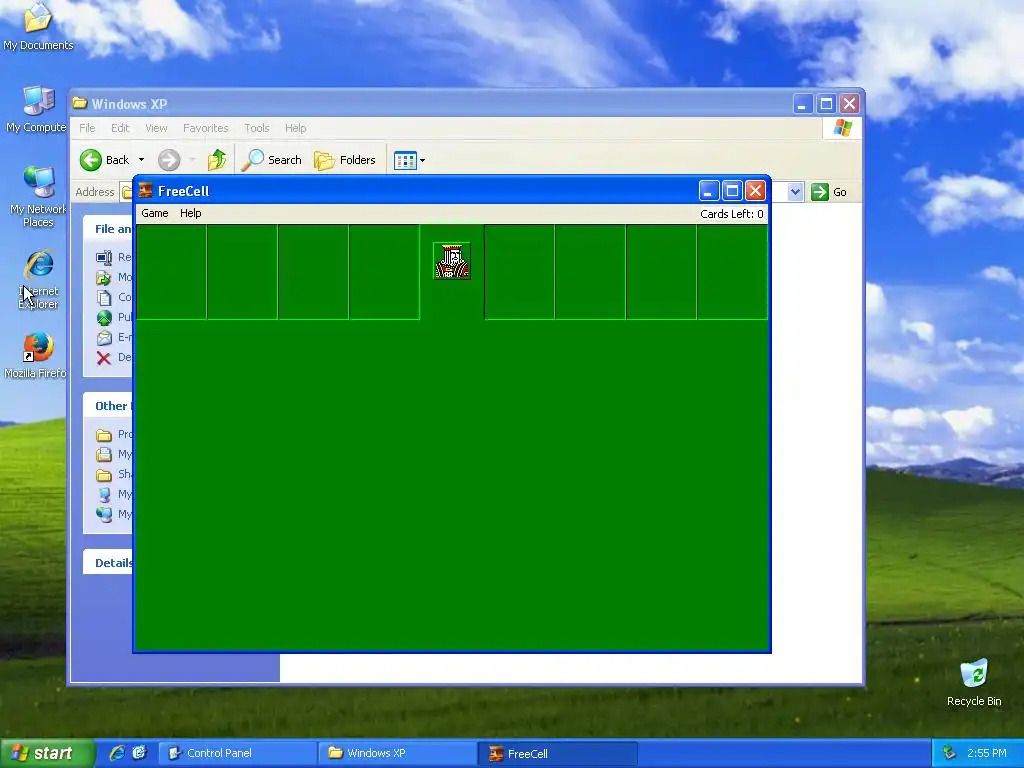This screenshot has width=1024, height=768.
Task: Click the Rename task icon in sidebar
Action: (x=104, y=257)
